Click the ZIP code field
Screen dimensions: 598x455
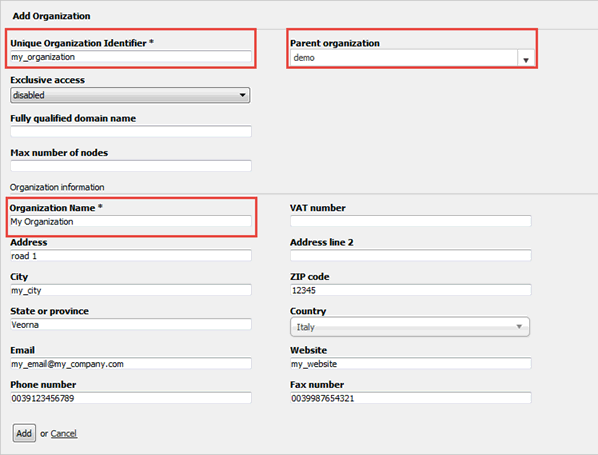pyautogui.click(x=411, y=290)
